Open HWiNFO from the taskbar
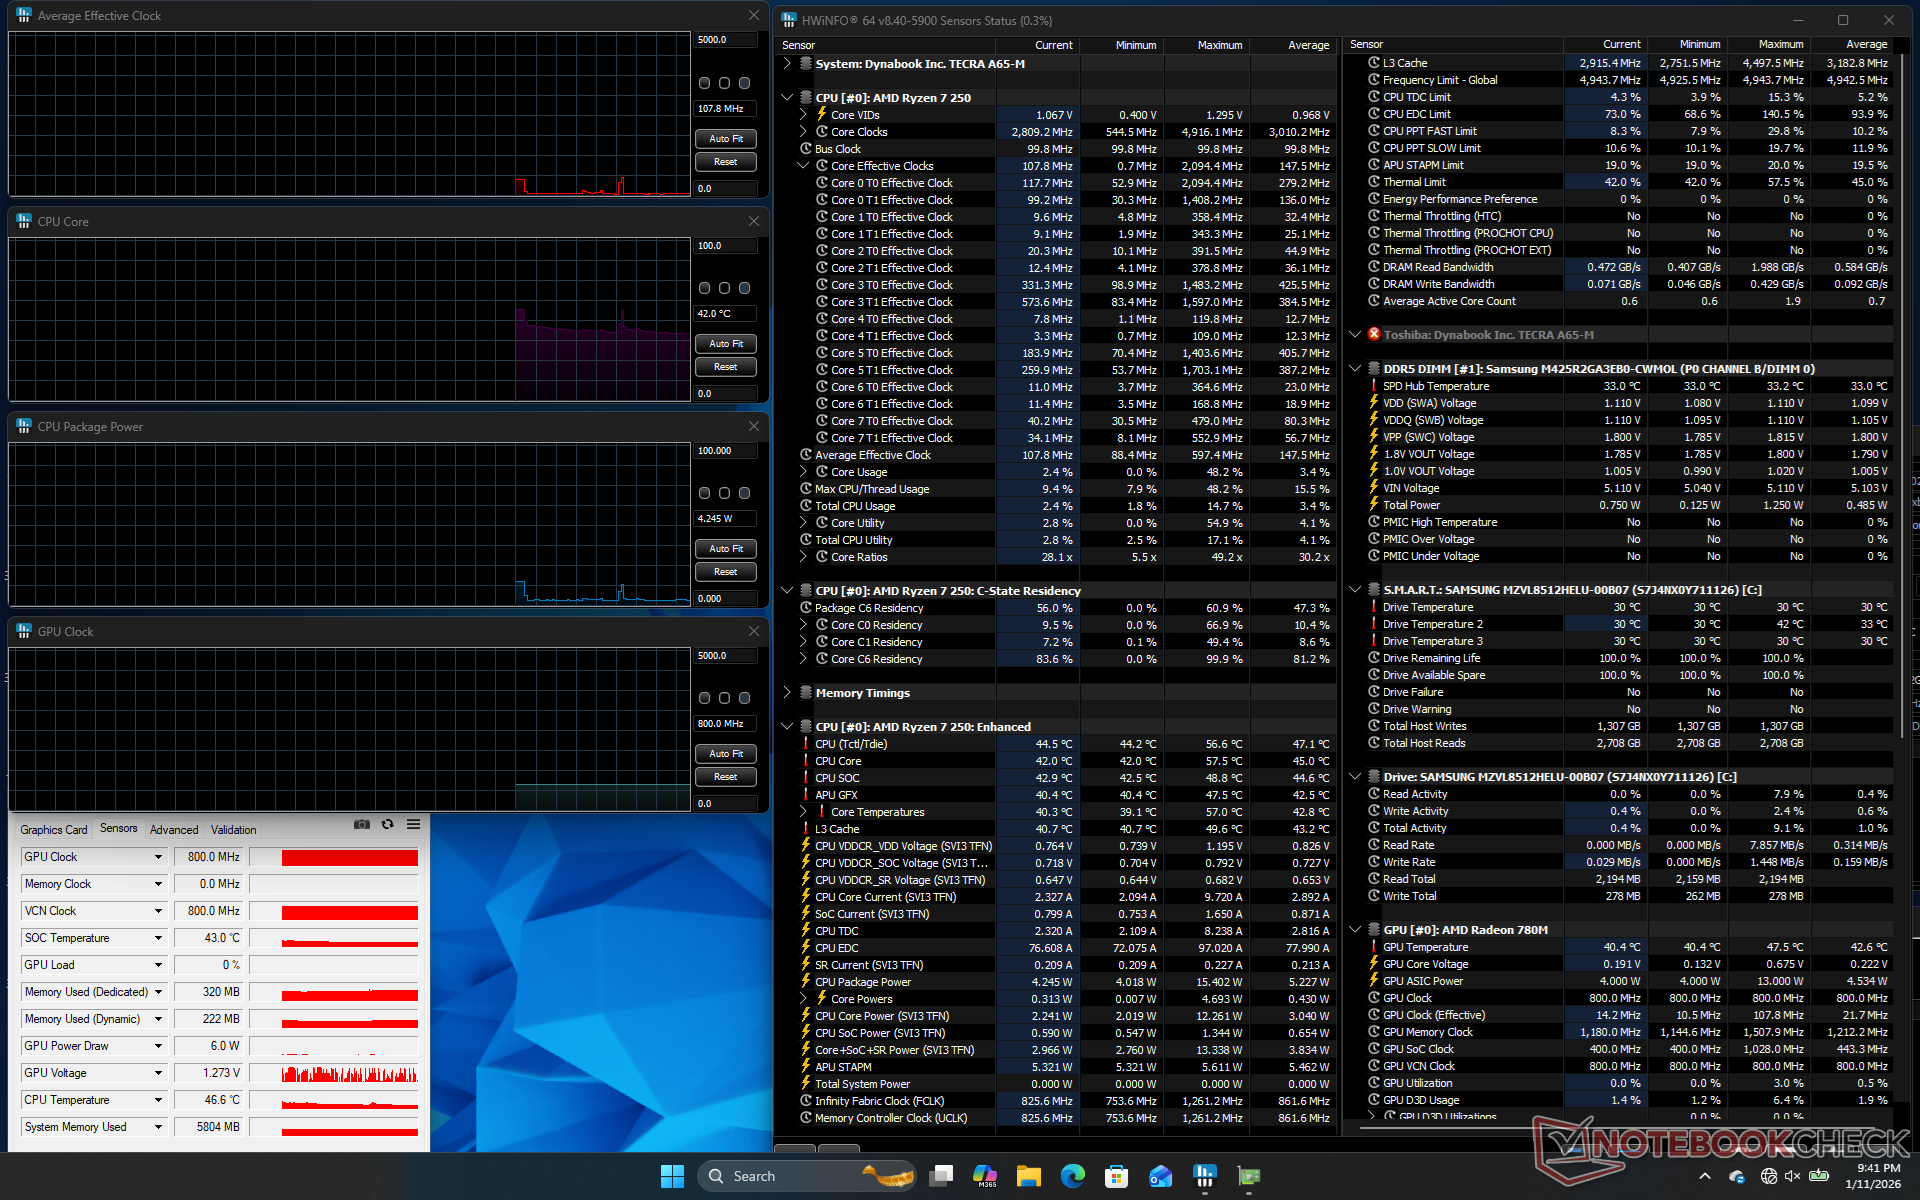The width and height of the screenshot is (1920, 1200). point(1204,1176)
